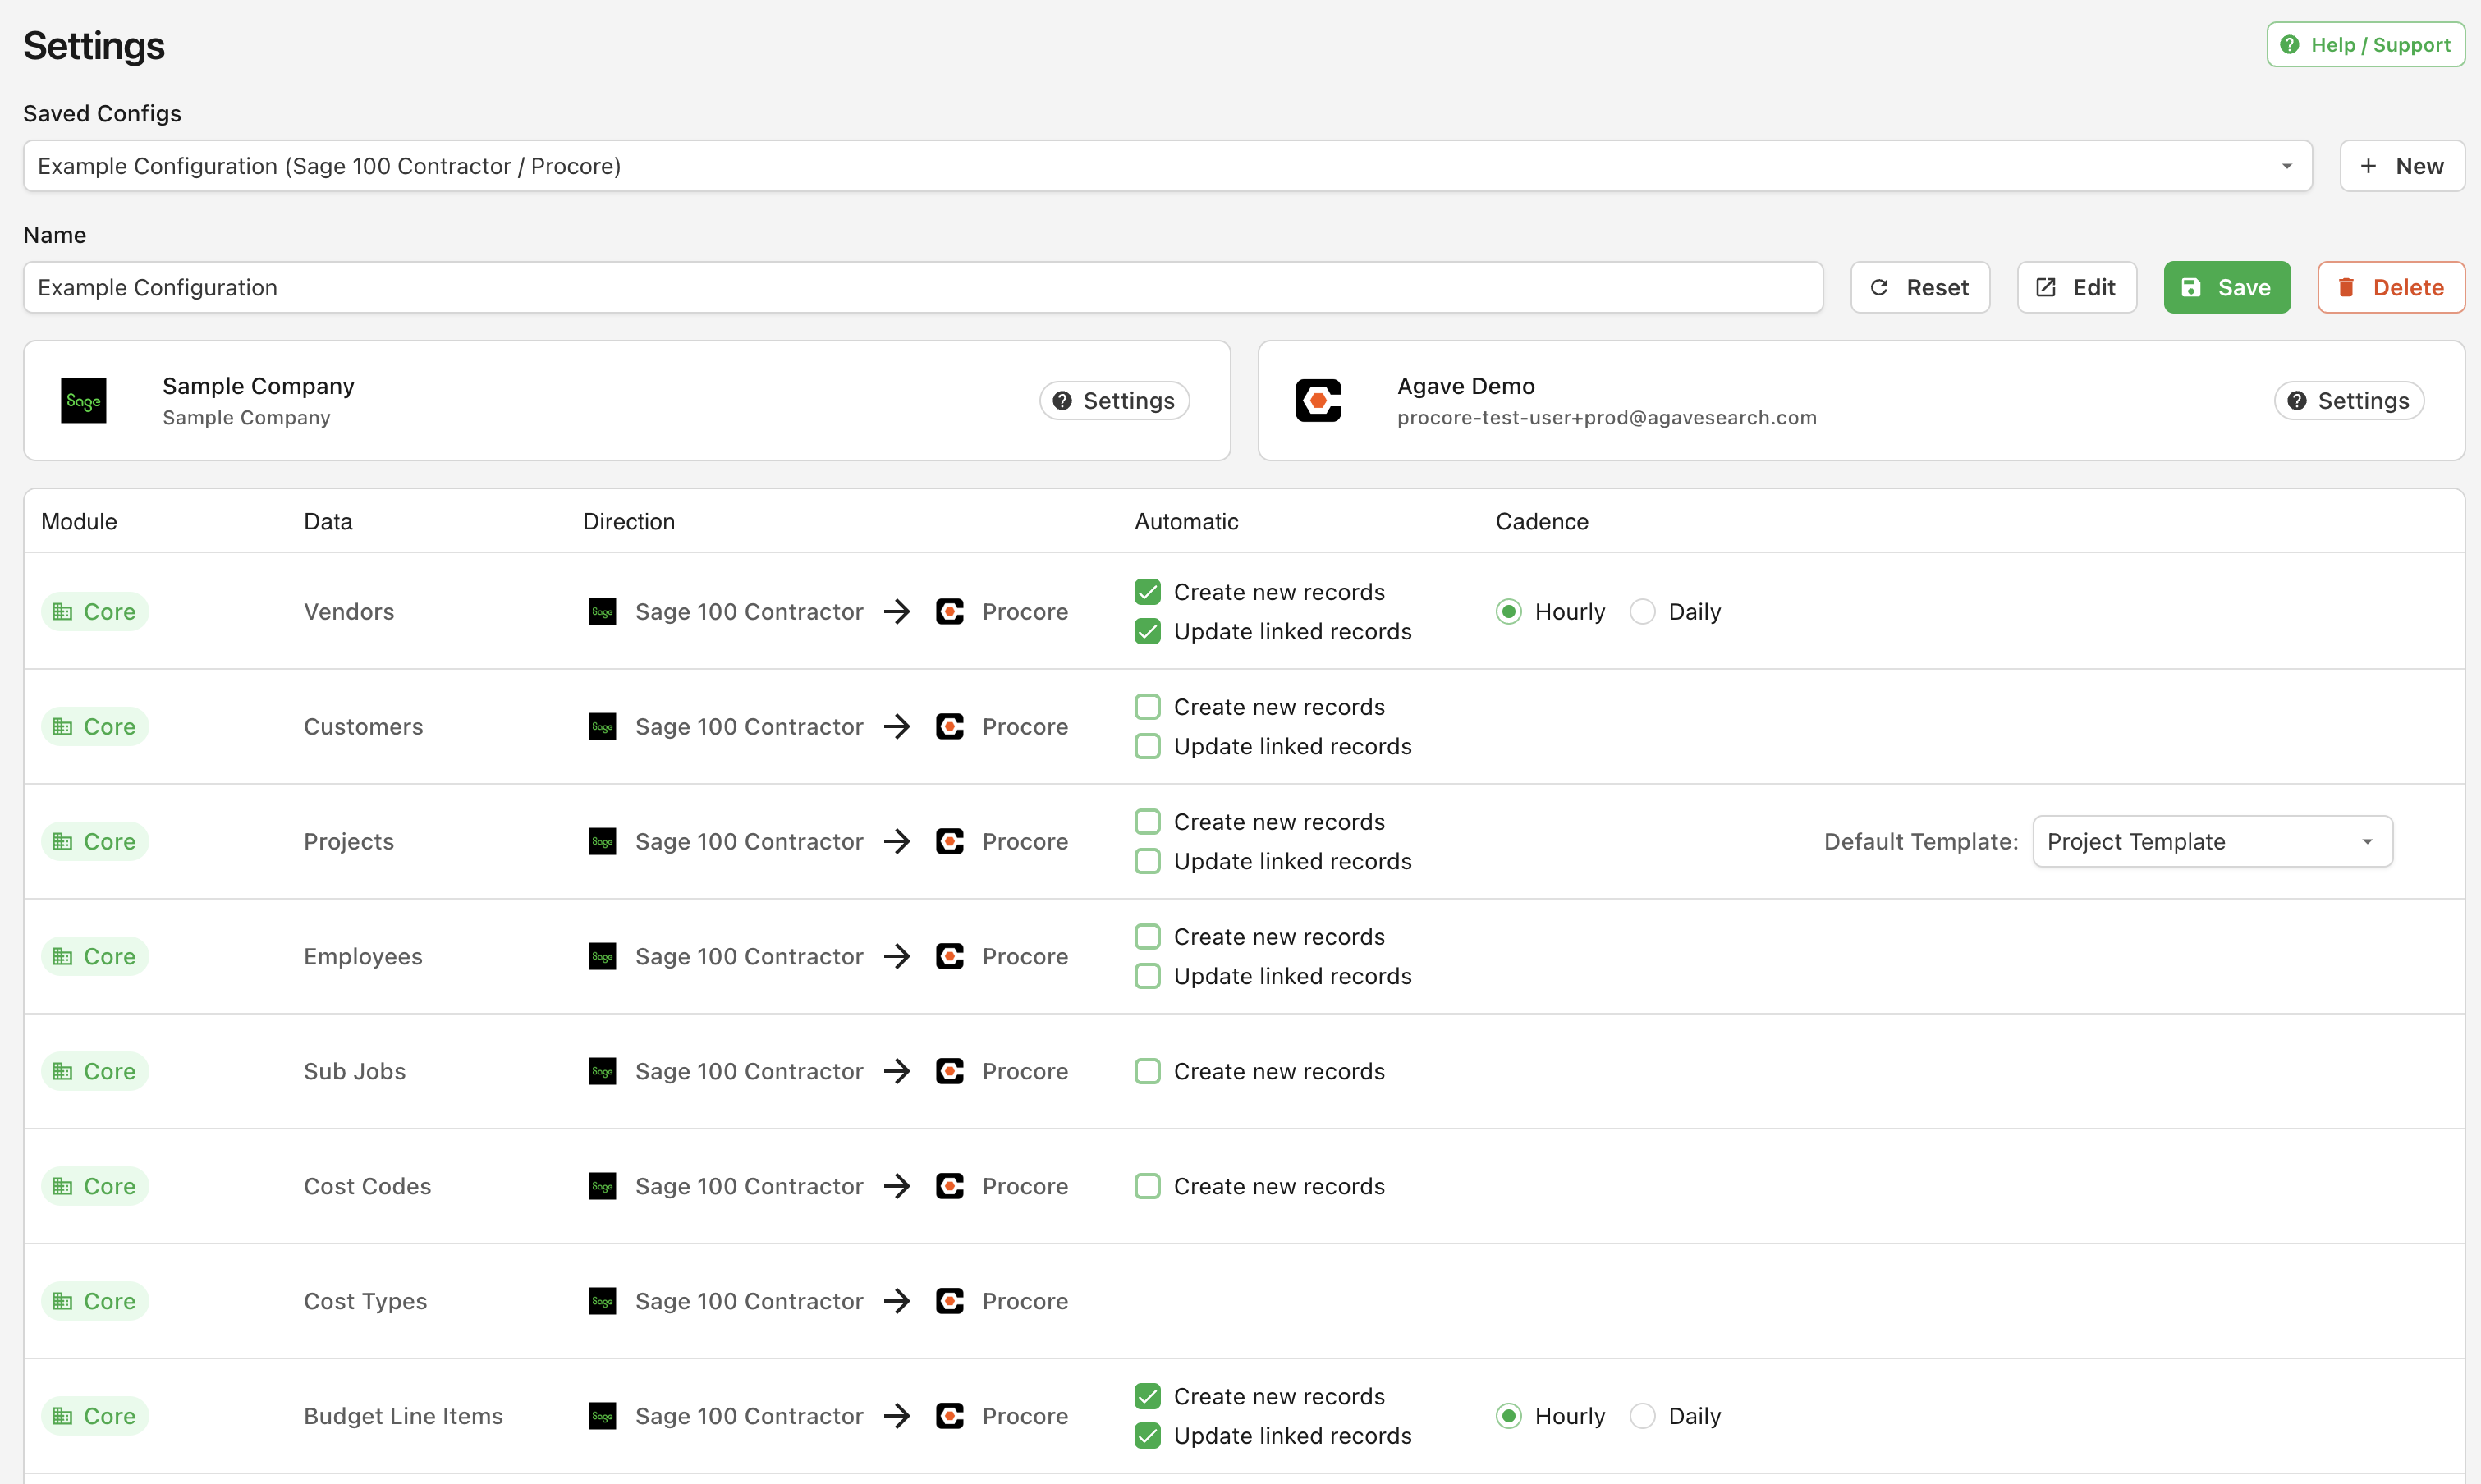Screen dimensions: 2481x1484
Task: Delete the configuration
Action: pyautogui.click(x=2391, y=287)
